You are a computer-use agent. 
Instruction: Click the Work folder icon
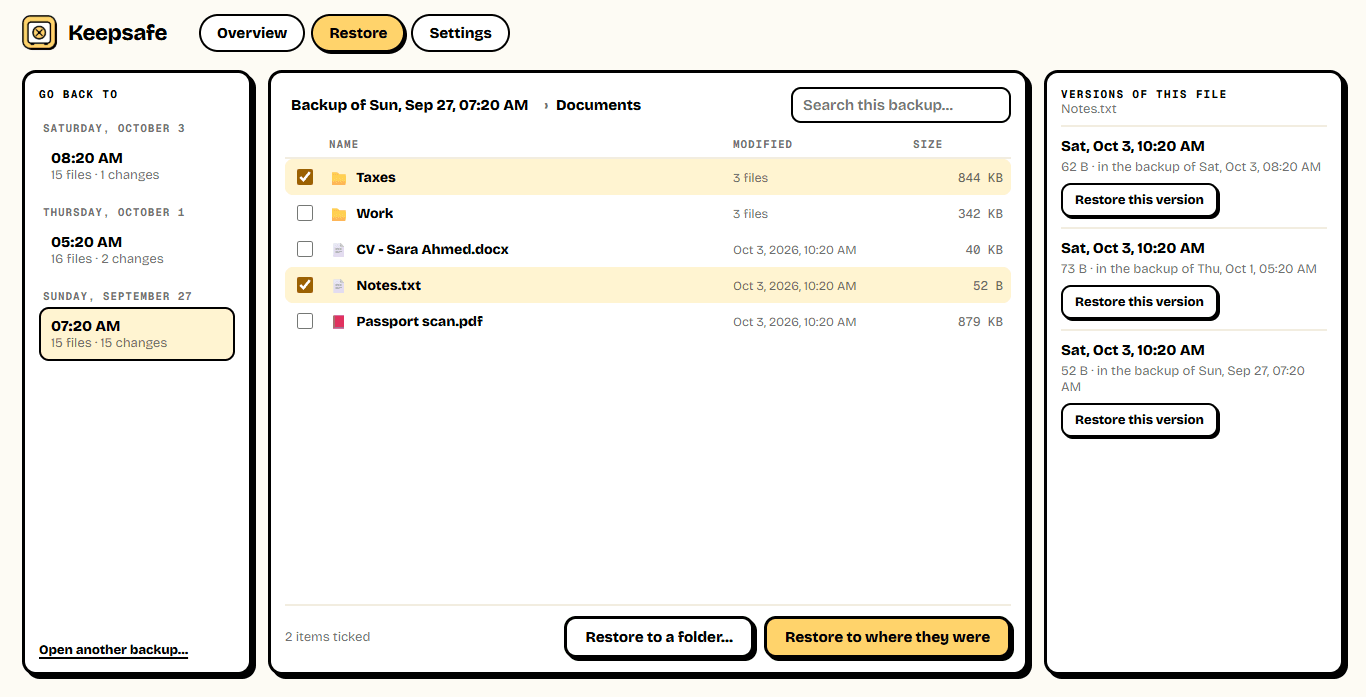point(339,214)
